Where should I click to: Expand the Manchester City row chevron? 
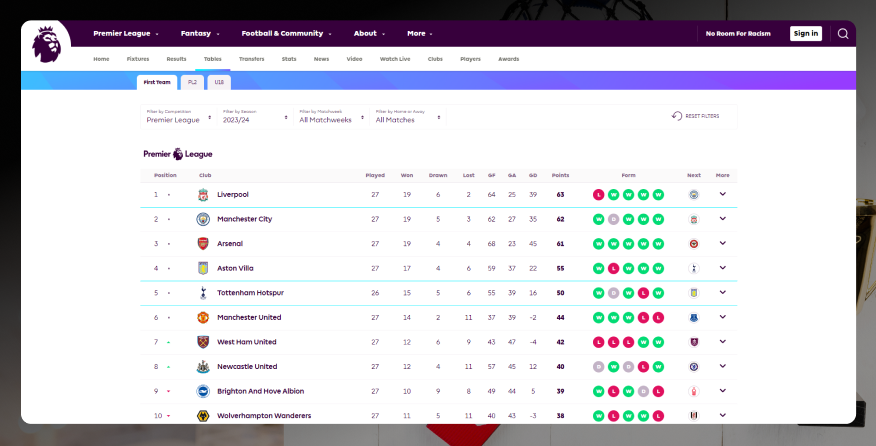(722, 219)
